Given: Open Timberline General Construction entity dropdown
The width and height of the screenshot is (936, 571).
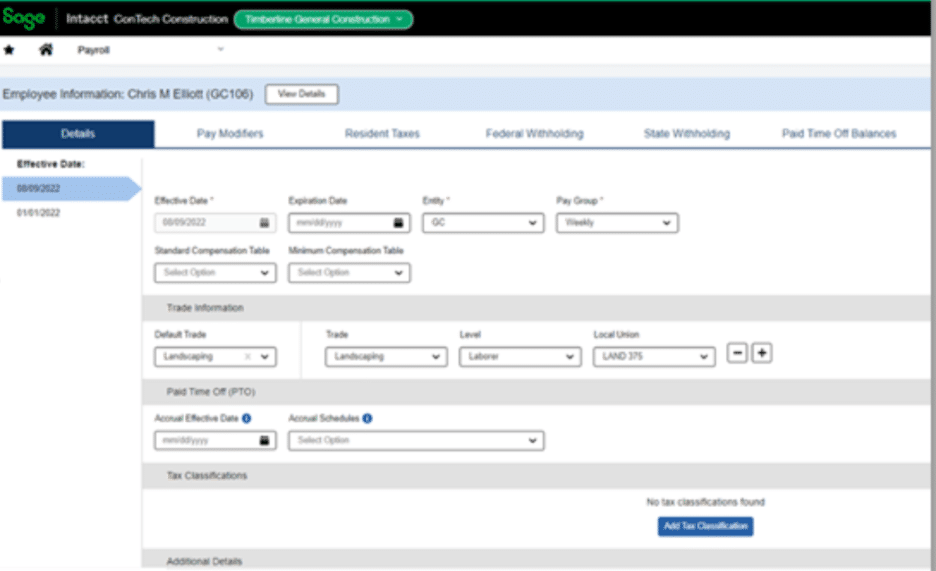Looking at the screenshot, I should click(x=323, y=19).
